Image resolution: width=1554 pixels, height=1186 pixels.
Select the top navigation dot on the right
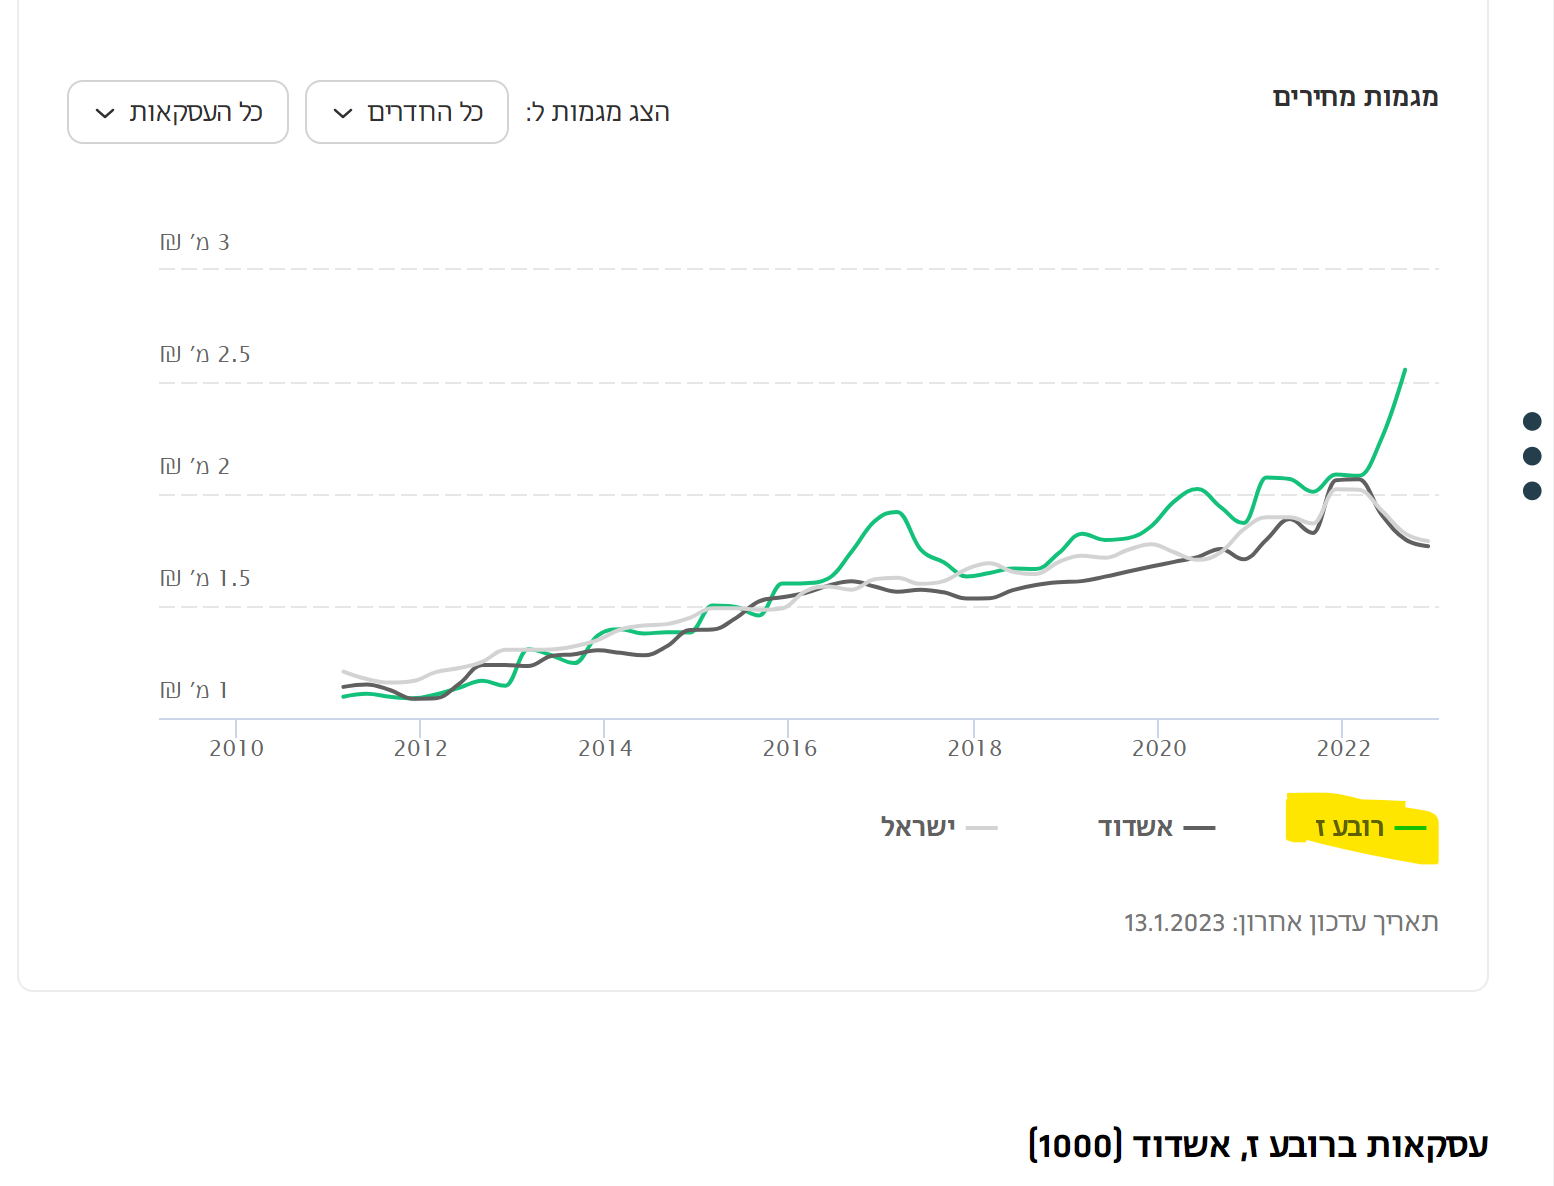(1532, 421)
